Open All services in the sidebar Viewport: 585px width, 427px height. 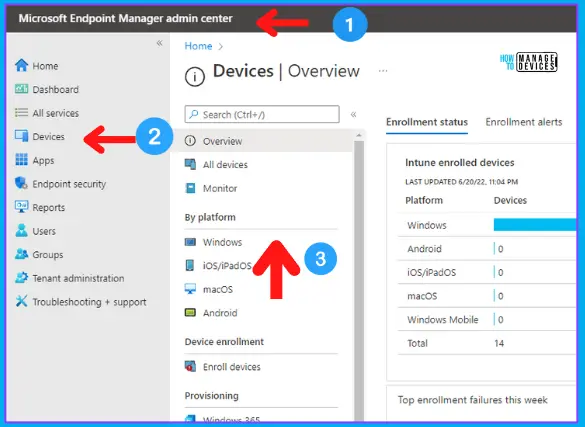(x=56, y=113)
